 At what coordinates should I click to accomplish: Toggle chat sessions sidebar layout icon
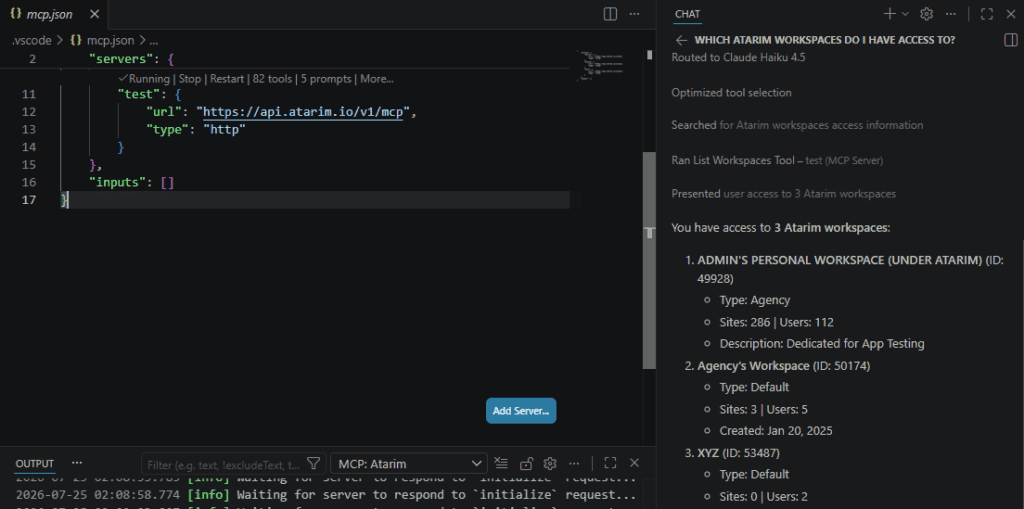[1010, 41]
